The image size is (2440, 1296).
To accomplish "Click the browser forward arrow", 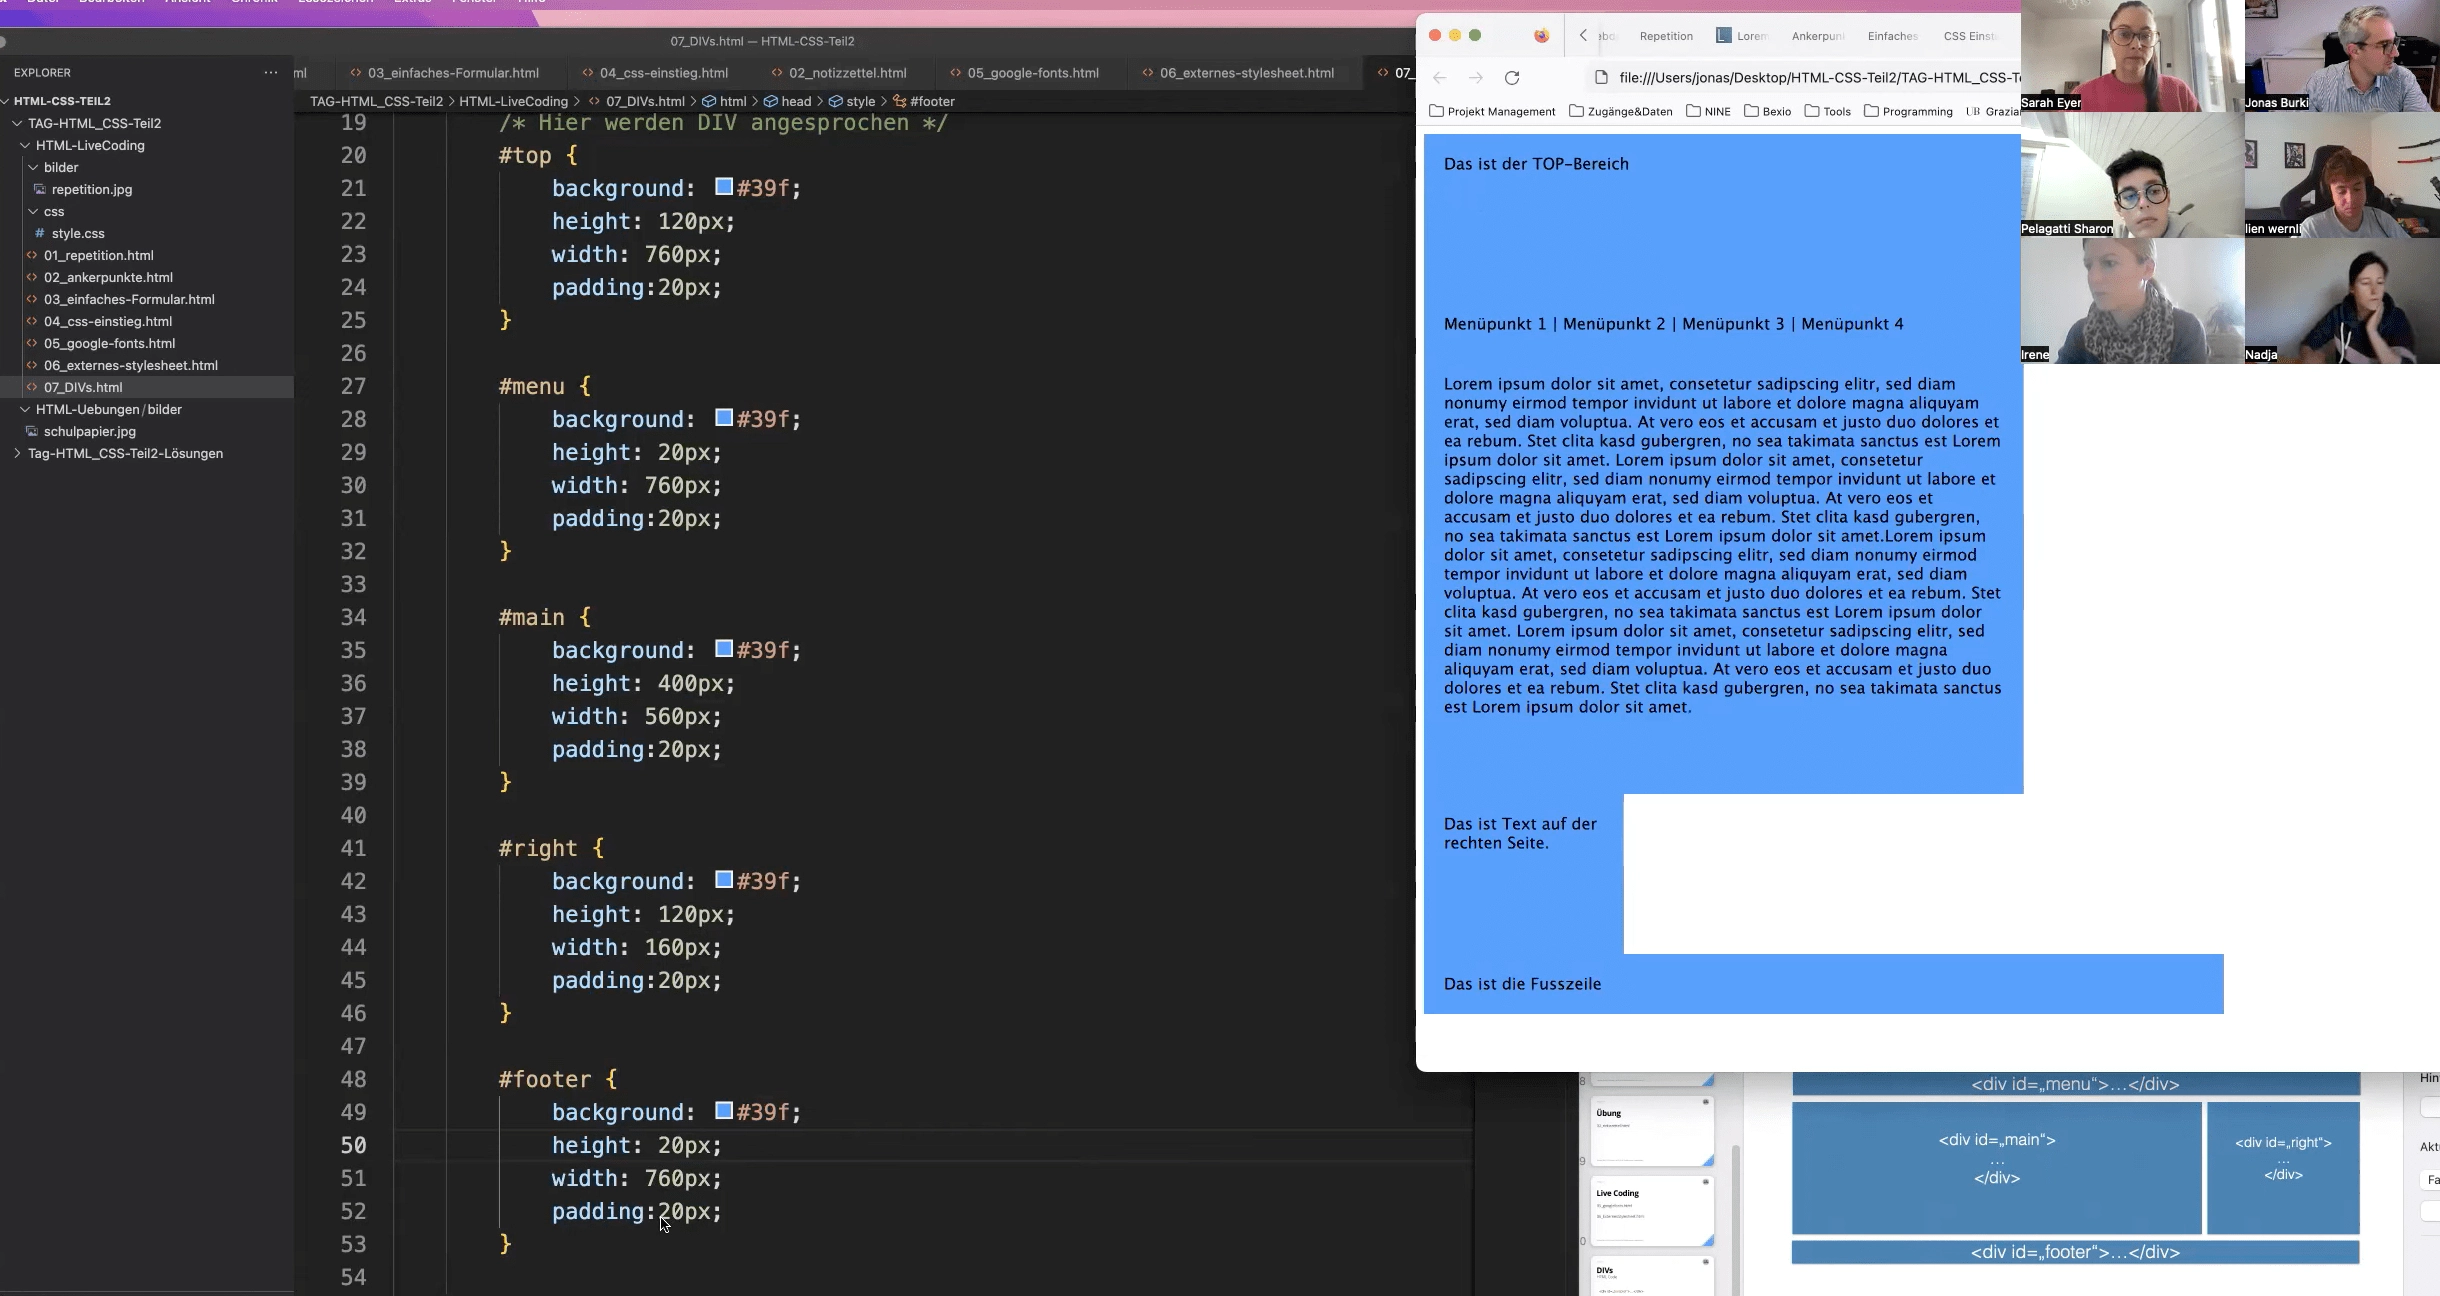I will [x=1476, y=78].
